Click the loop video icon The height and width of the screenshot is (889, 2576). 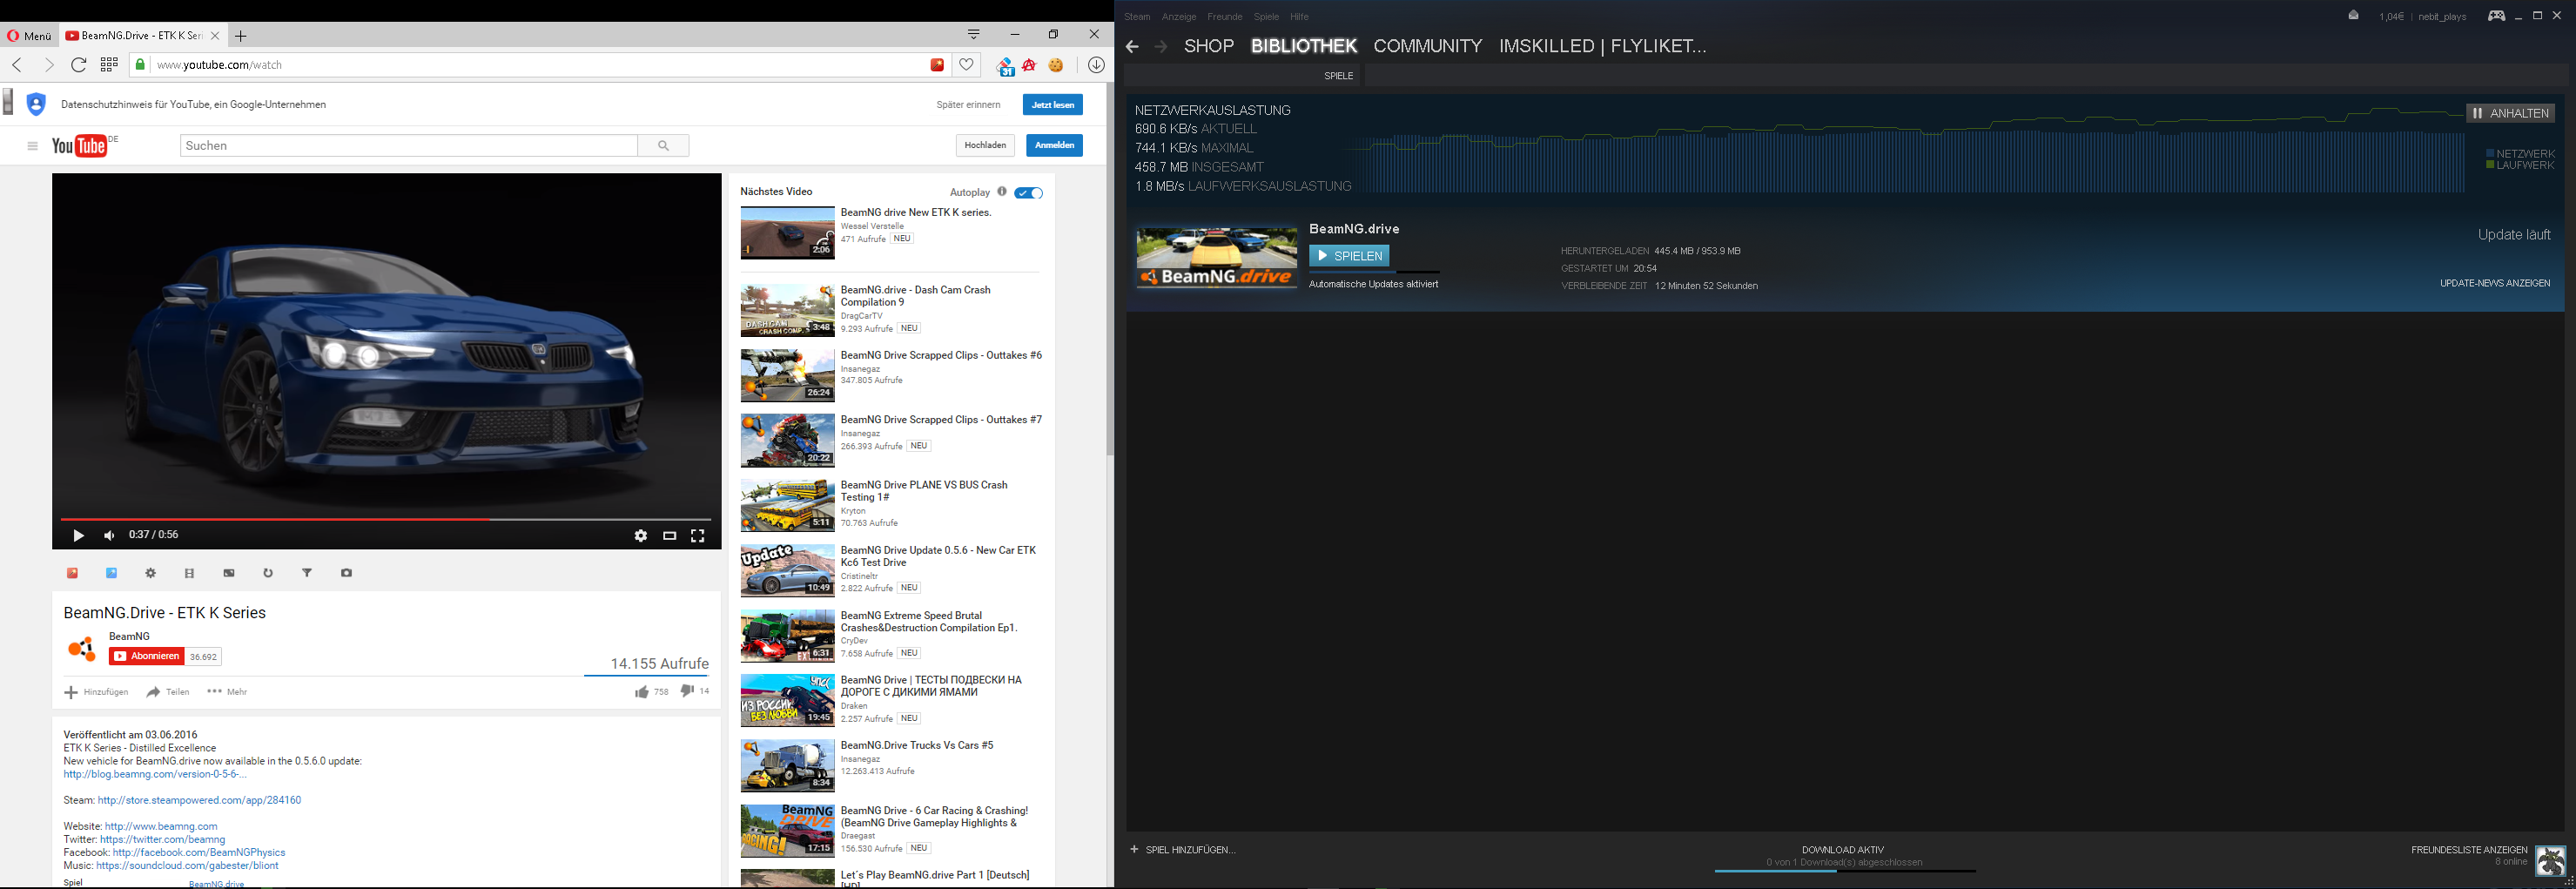click(268, 573)
